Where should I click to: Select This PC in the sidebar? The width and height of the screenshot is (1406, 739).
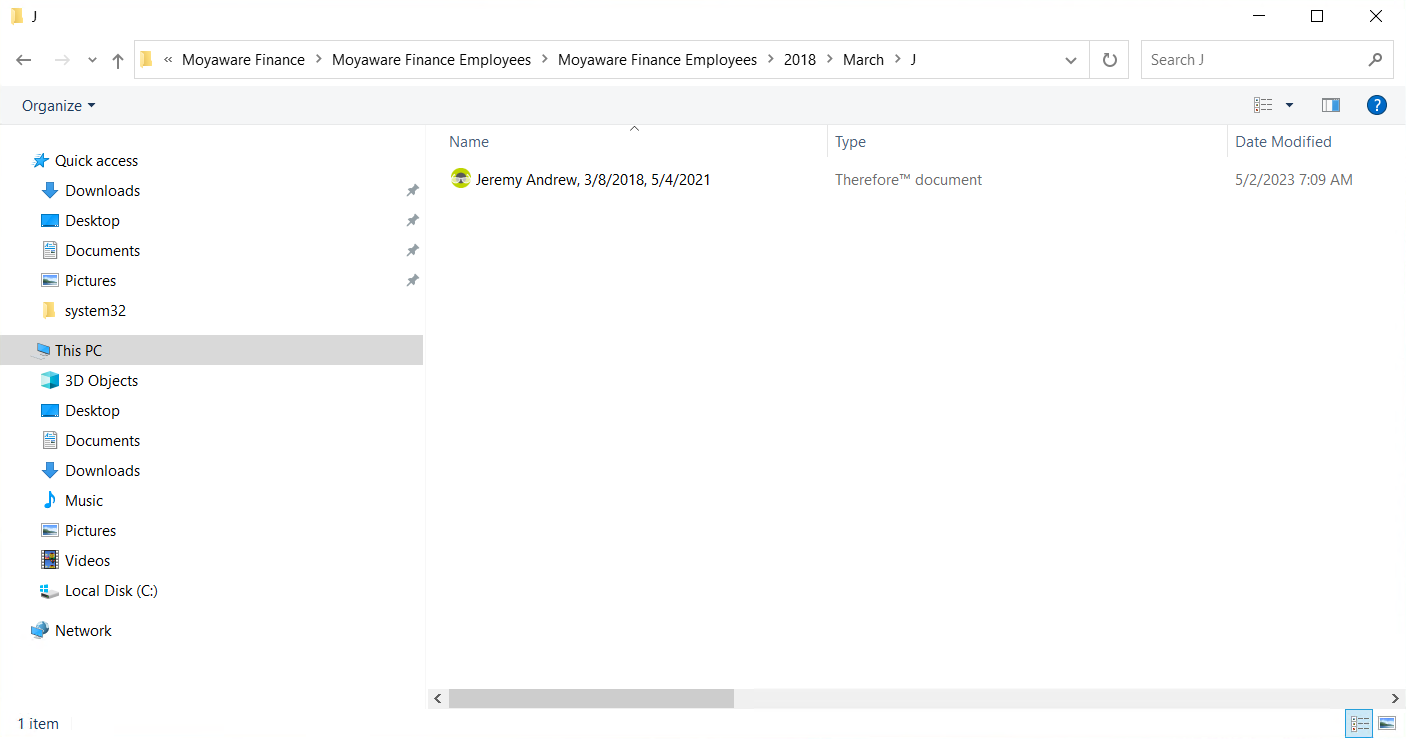80,350
